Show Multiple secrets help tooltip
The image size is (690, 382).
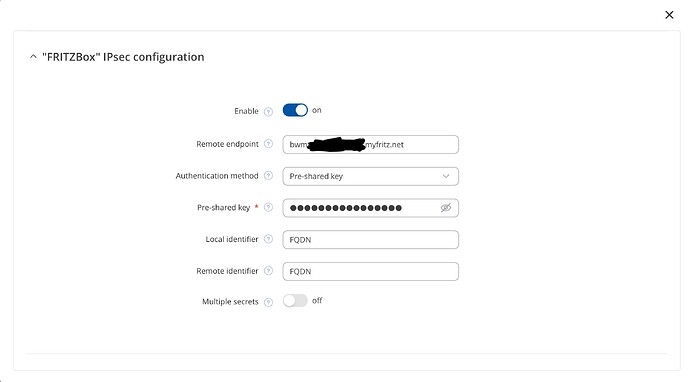coord(268,302)
